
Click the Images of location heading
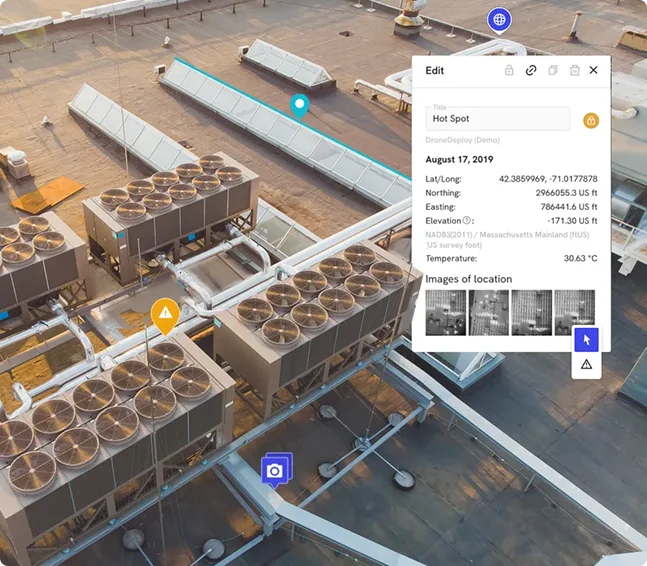tap(469, 279)
